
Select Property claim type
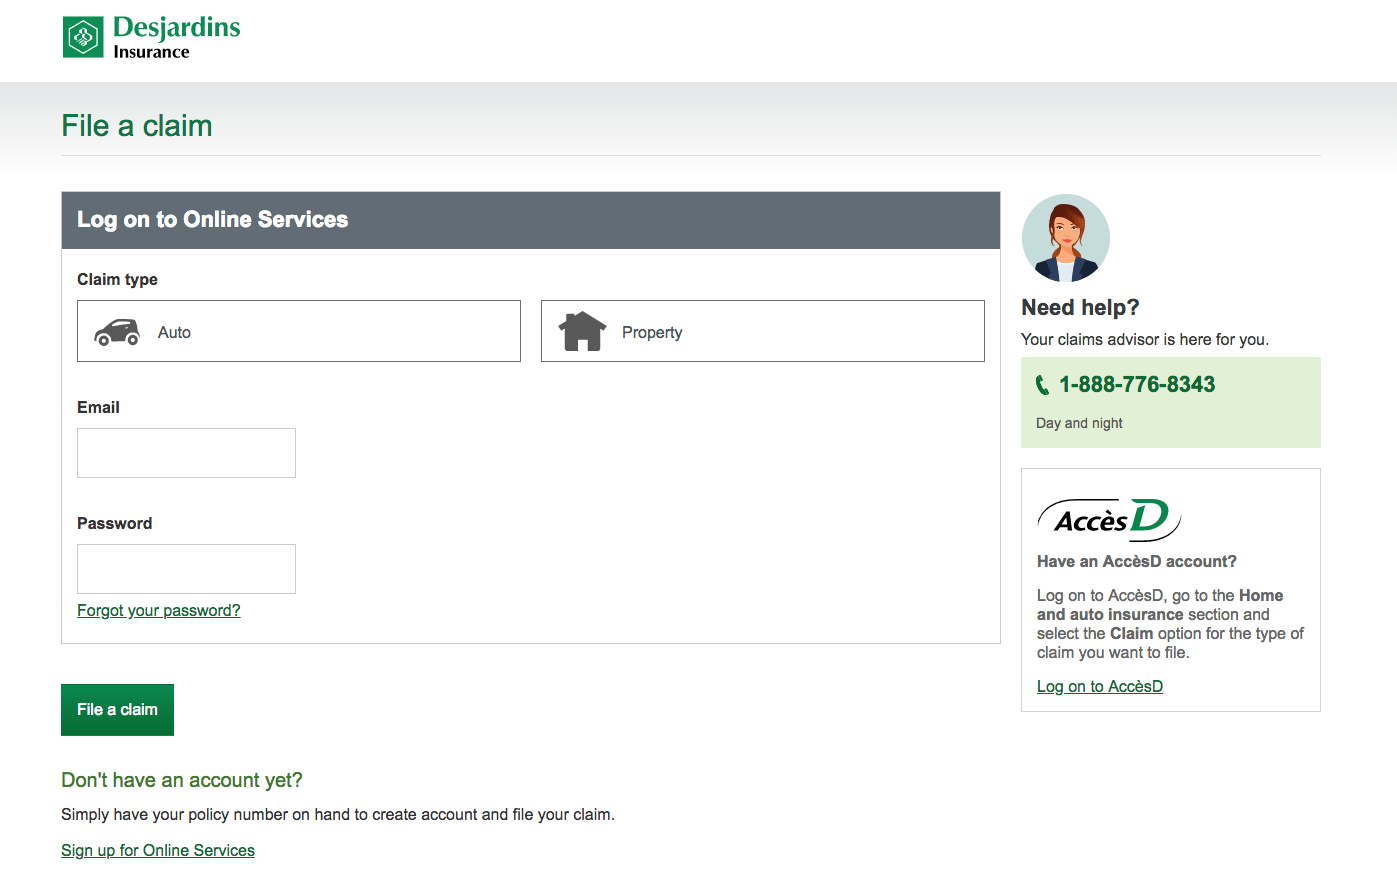pyautogui.click(x=763, y=331)
